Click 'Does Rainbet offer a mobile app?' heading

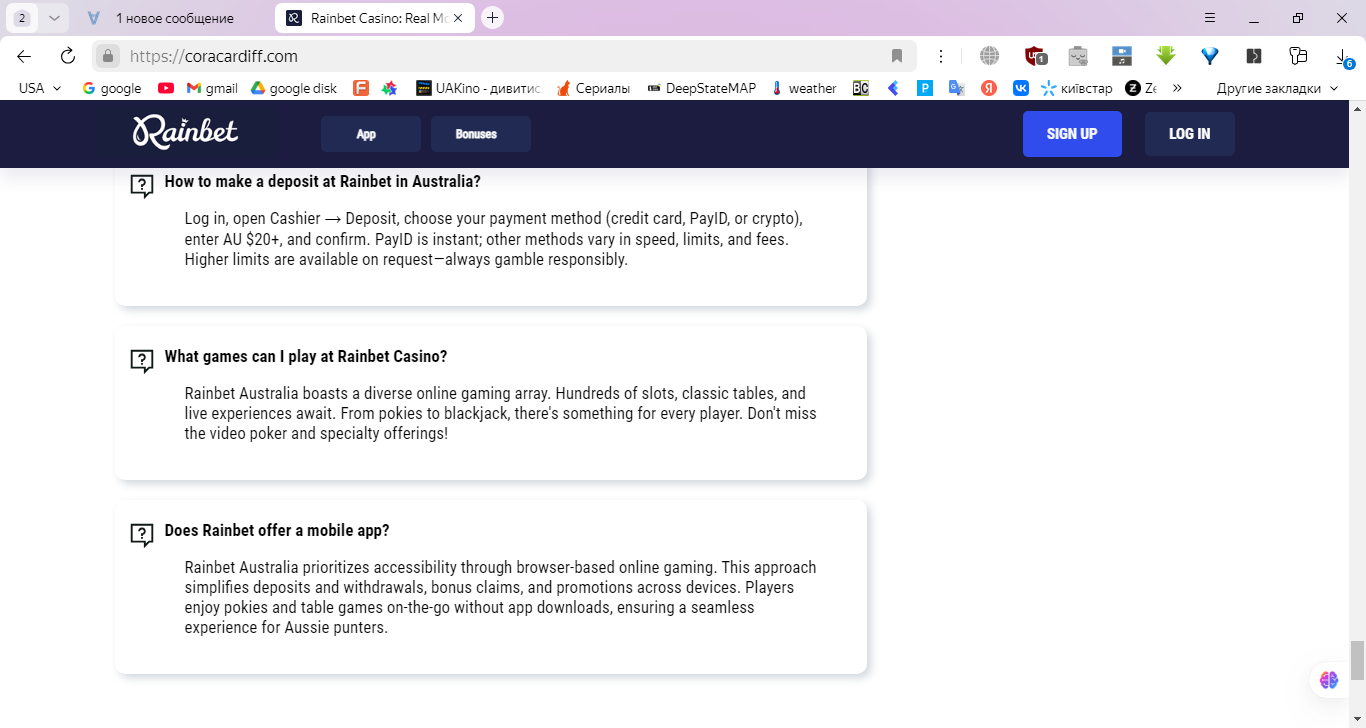[x=277, y=530]
